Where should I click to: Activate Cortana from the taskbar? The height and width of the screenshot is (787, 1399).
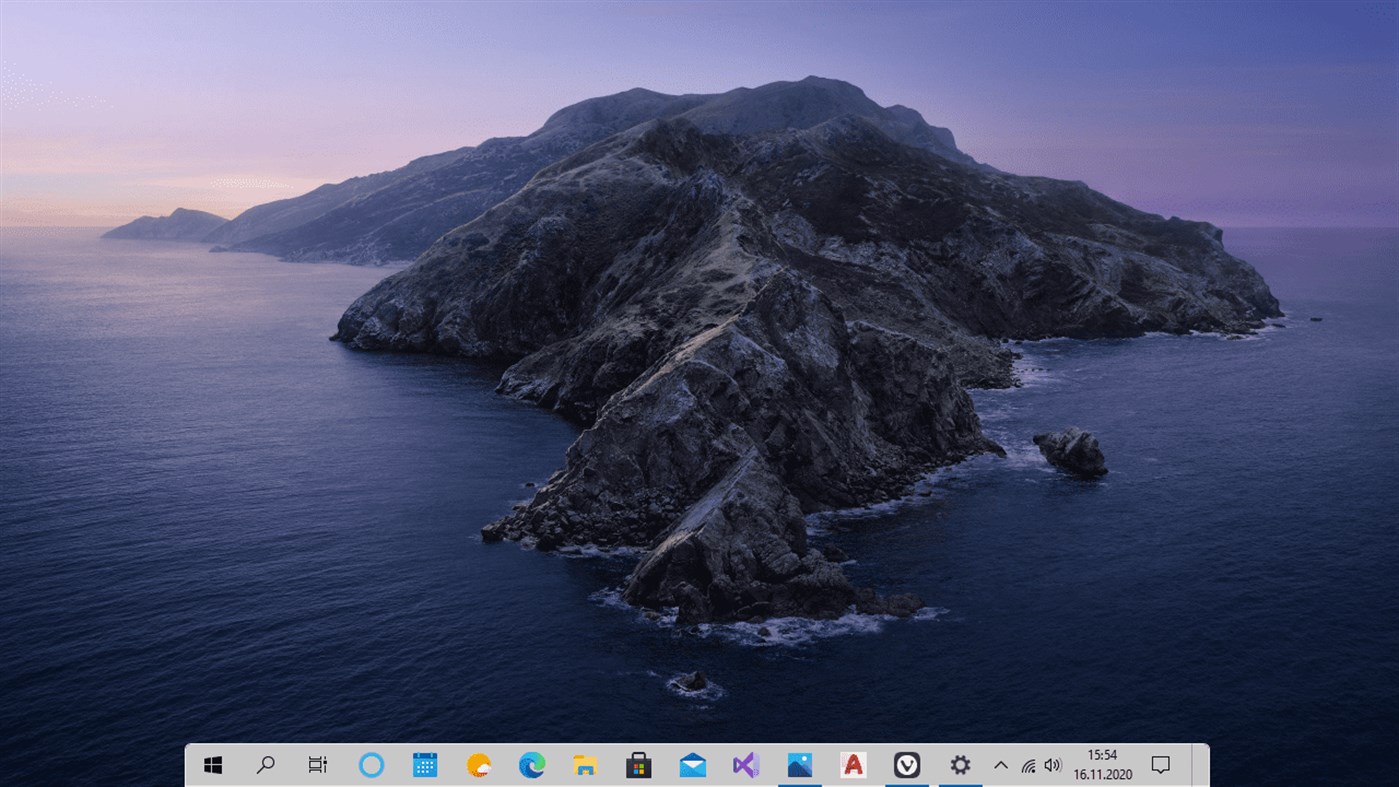click(370, 764)
